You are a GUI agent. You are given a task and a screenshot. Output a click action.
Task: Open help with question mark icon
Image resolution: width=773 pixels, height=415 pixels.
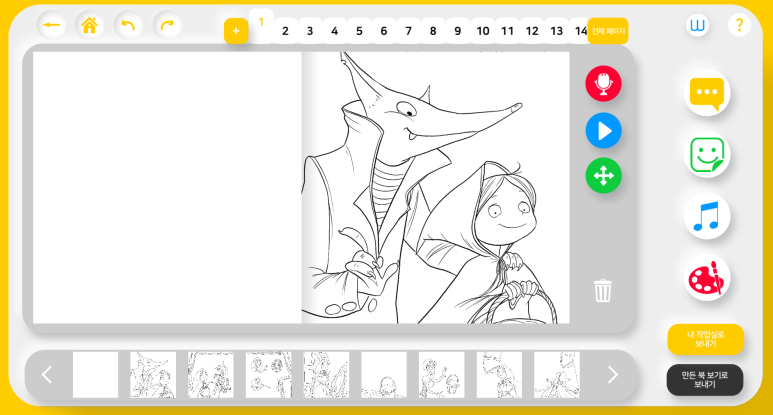click(739, 25)
